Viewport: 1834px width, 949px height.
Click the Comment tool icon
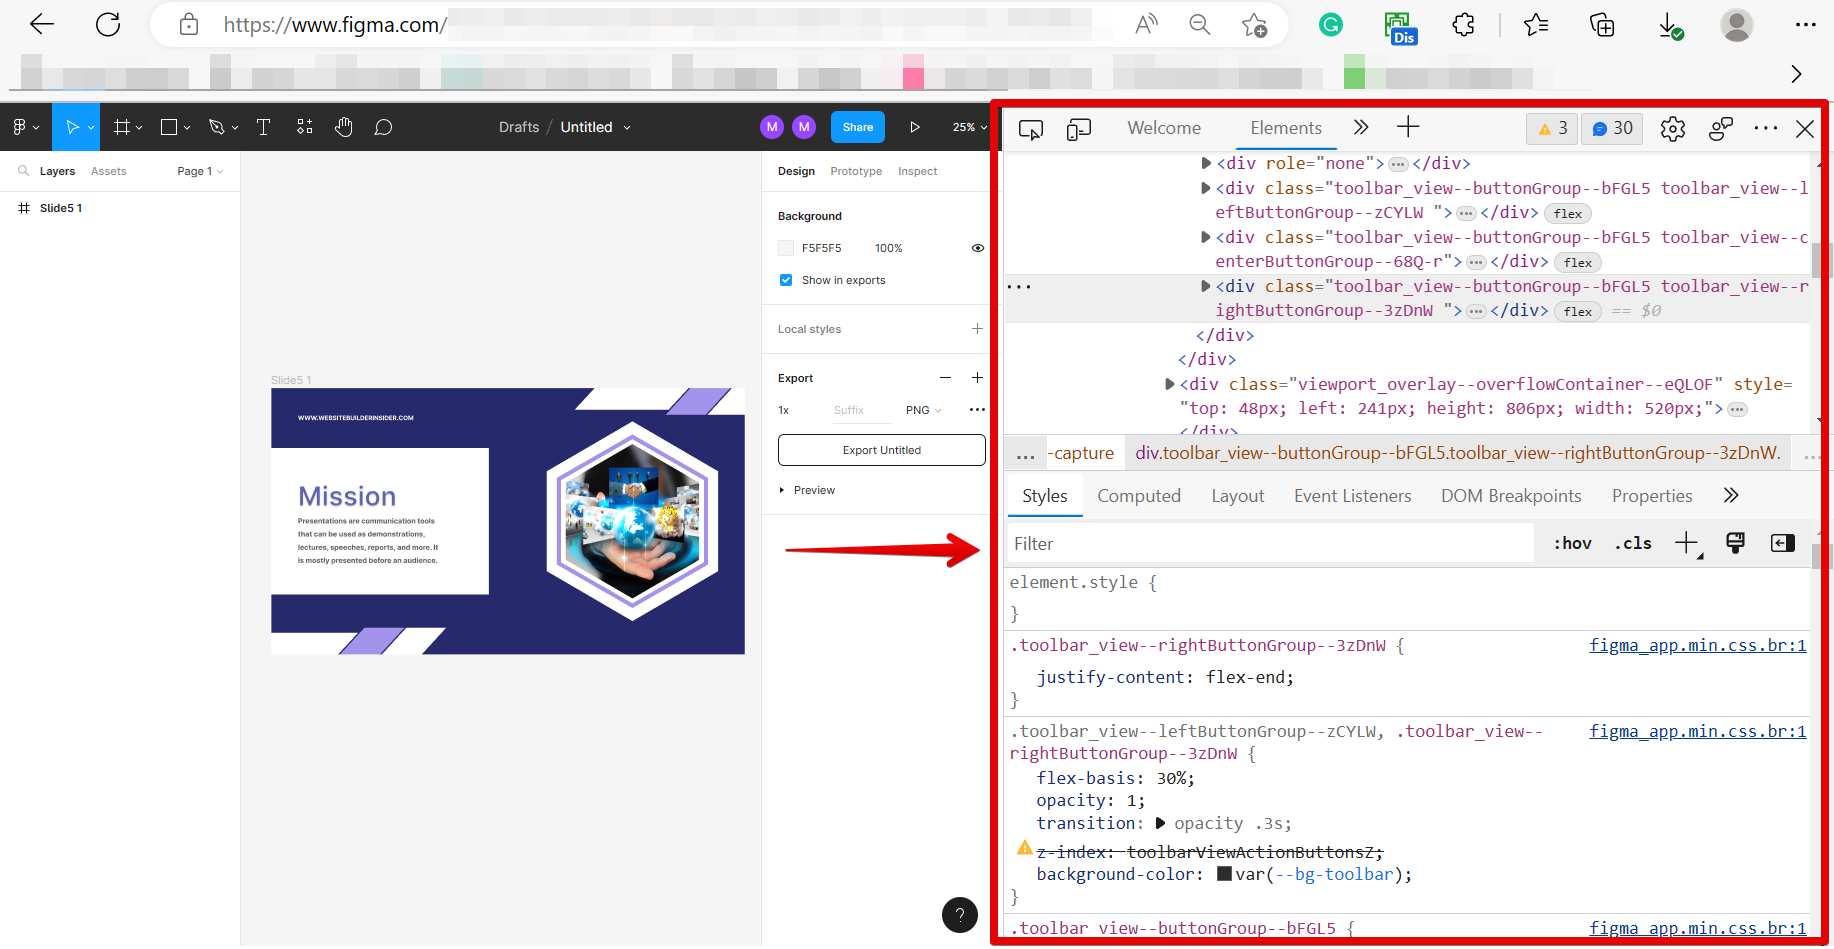click(x=383, y=127)
